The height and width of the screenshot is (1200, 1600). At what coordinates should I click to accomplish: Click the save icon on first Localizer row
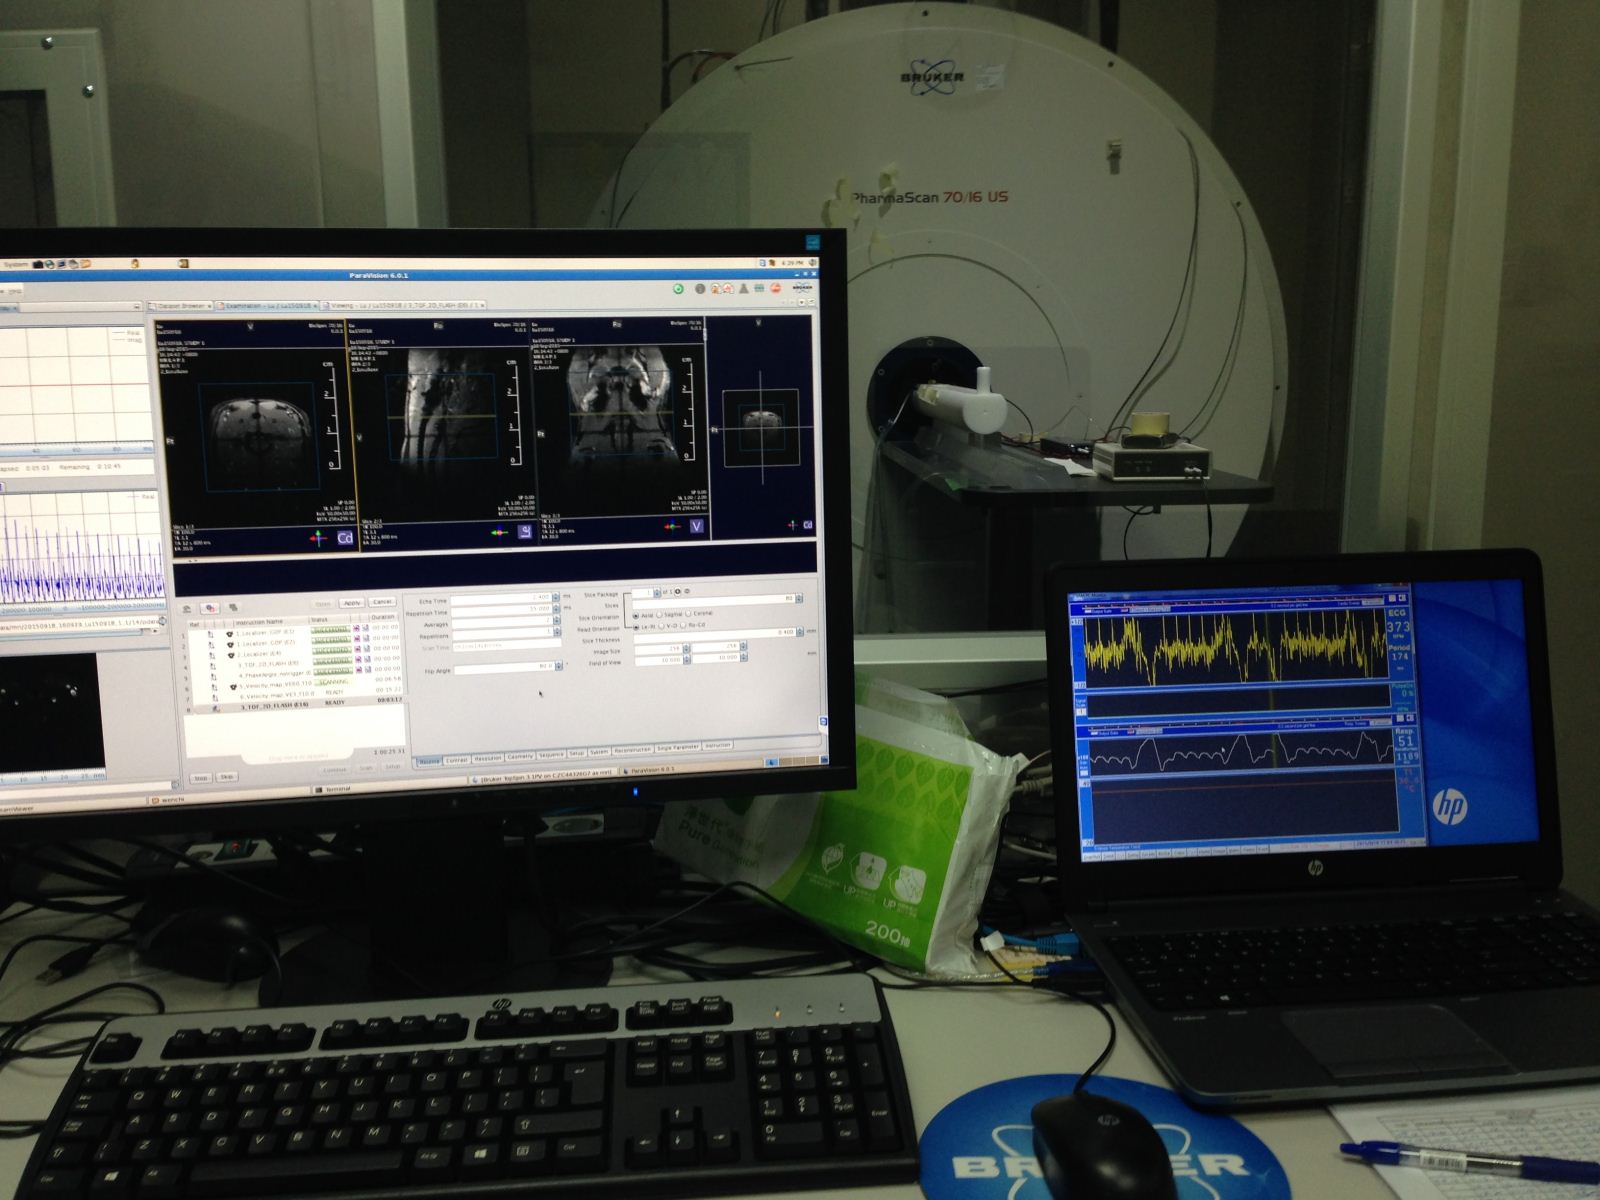tap(366, 628)
